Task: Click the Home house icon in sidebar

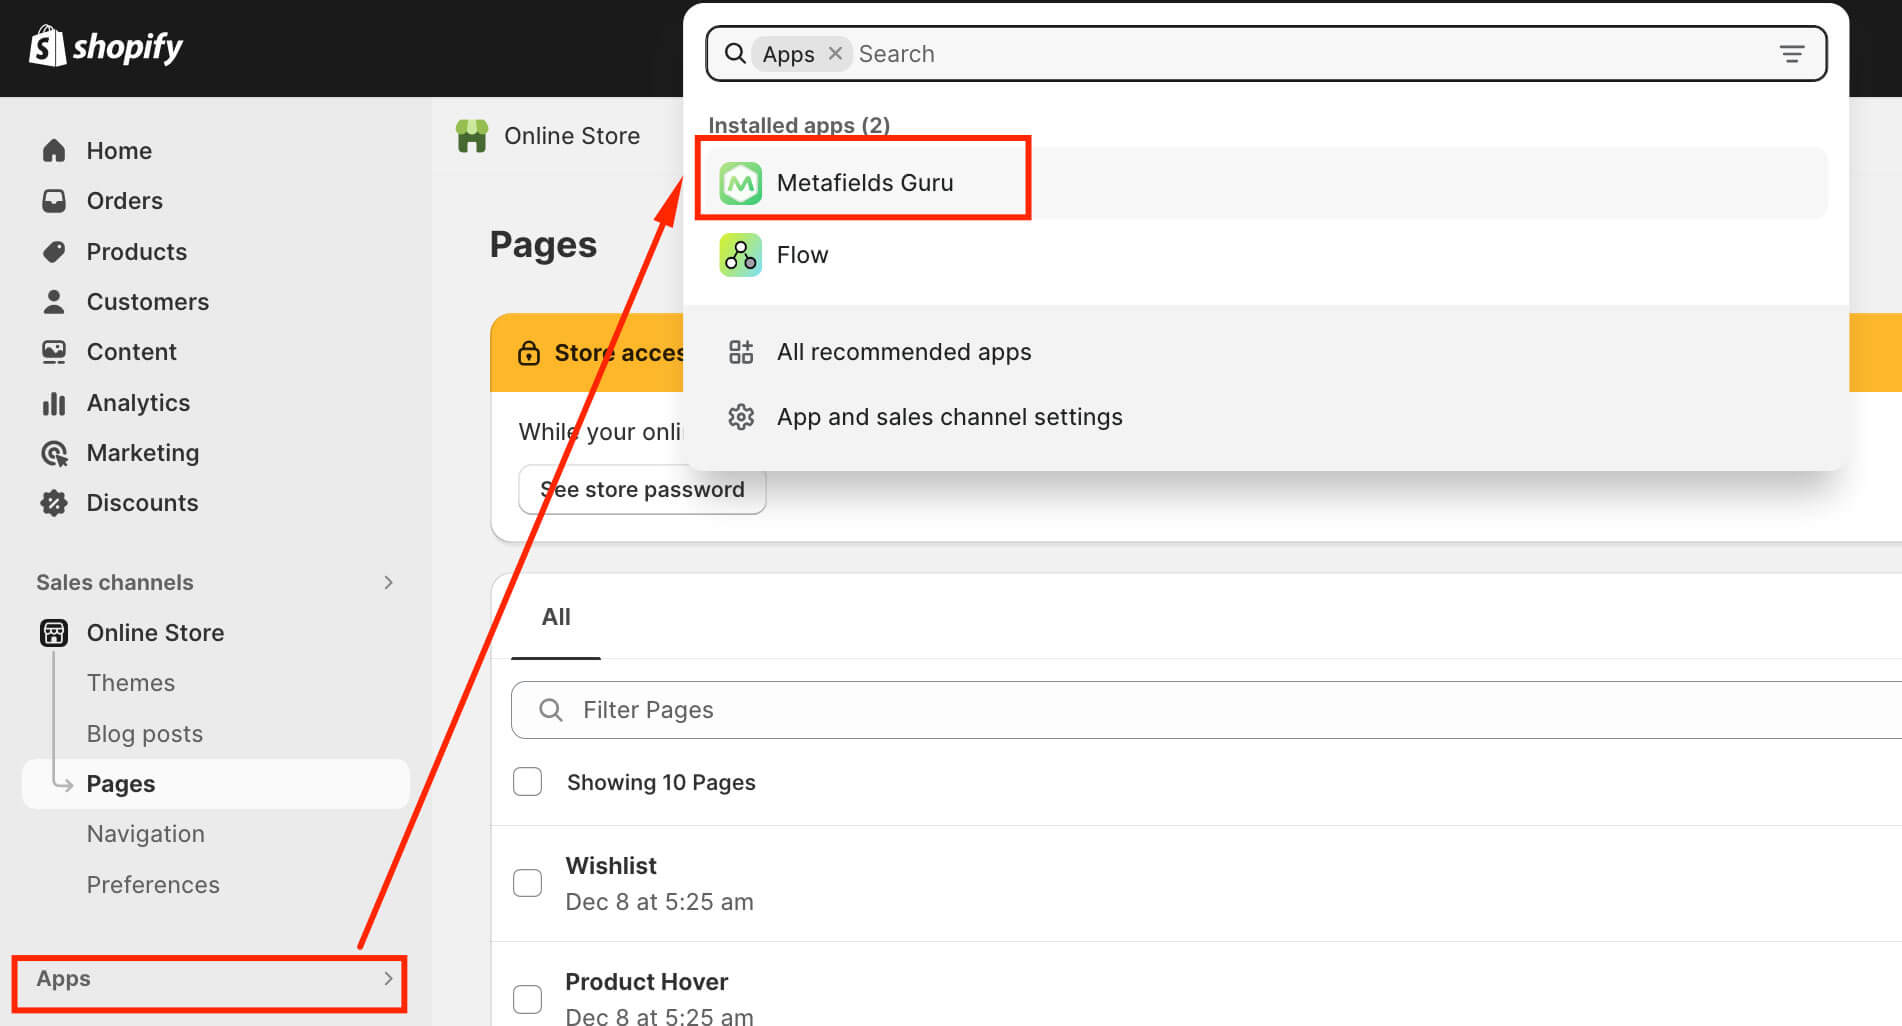Action: 54,151
